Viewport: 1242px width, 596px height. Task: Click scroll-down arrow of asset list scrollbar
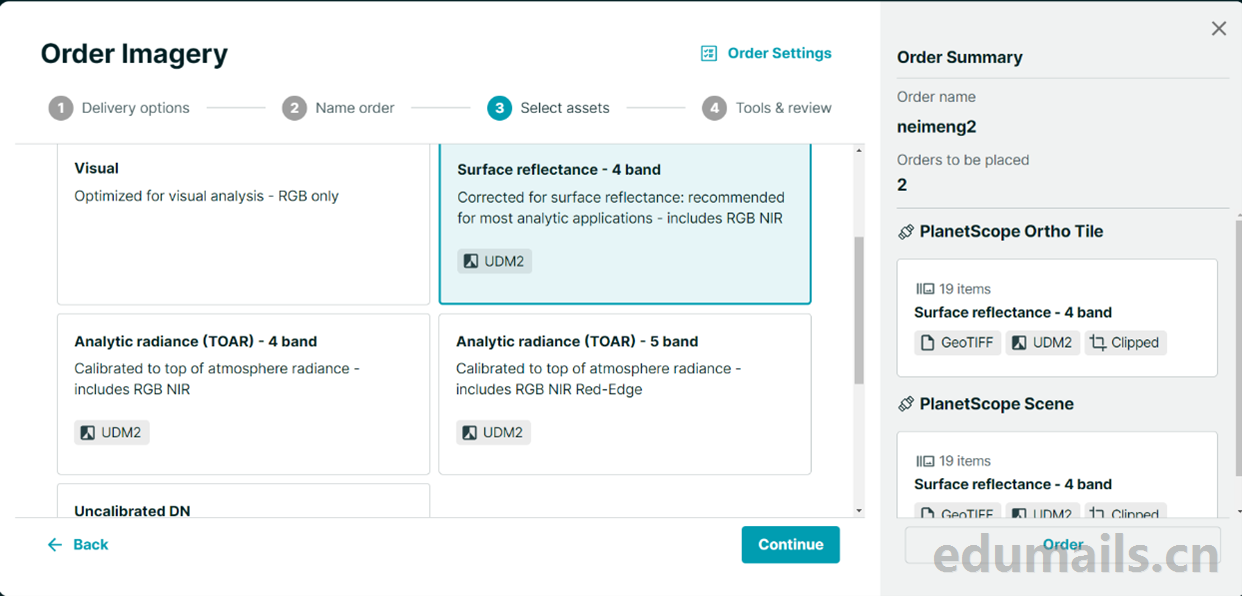[859, 511]
